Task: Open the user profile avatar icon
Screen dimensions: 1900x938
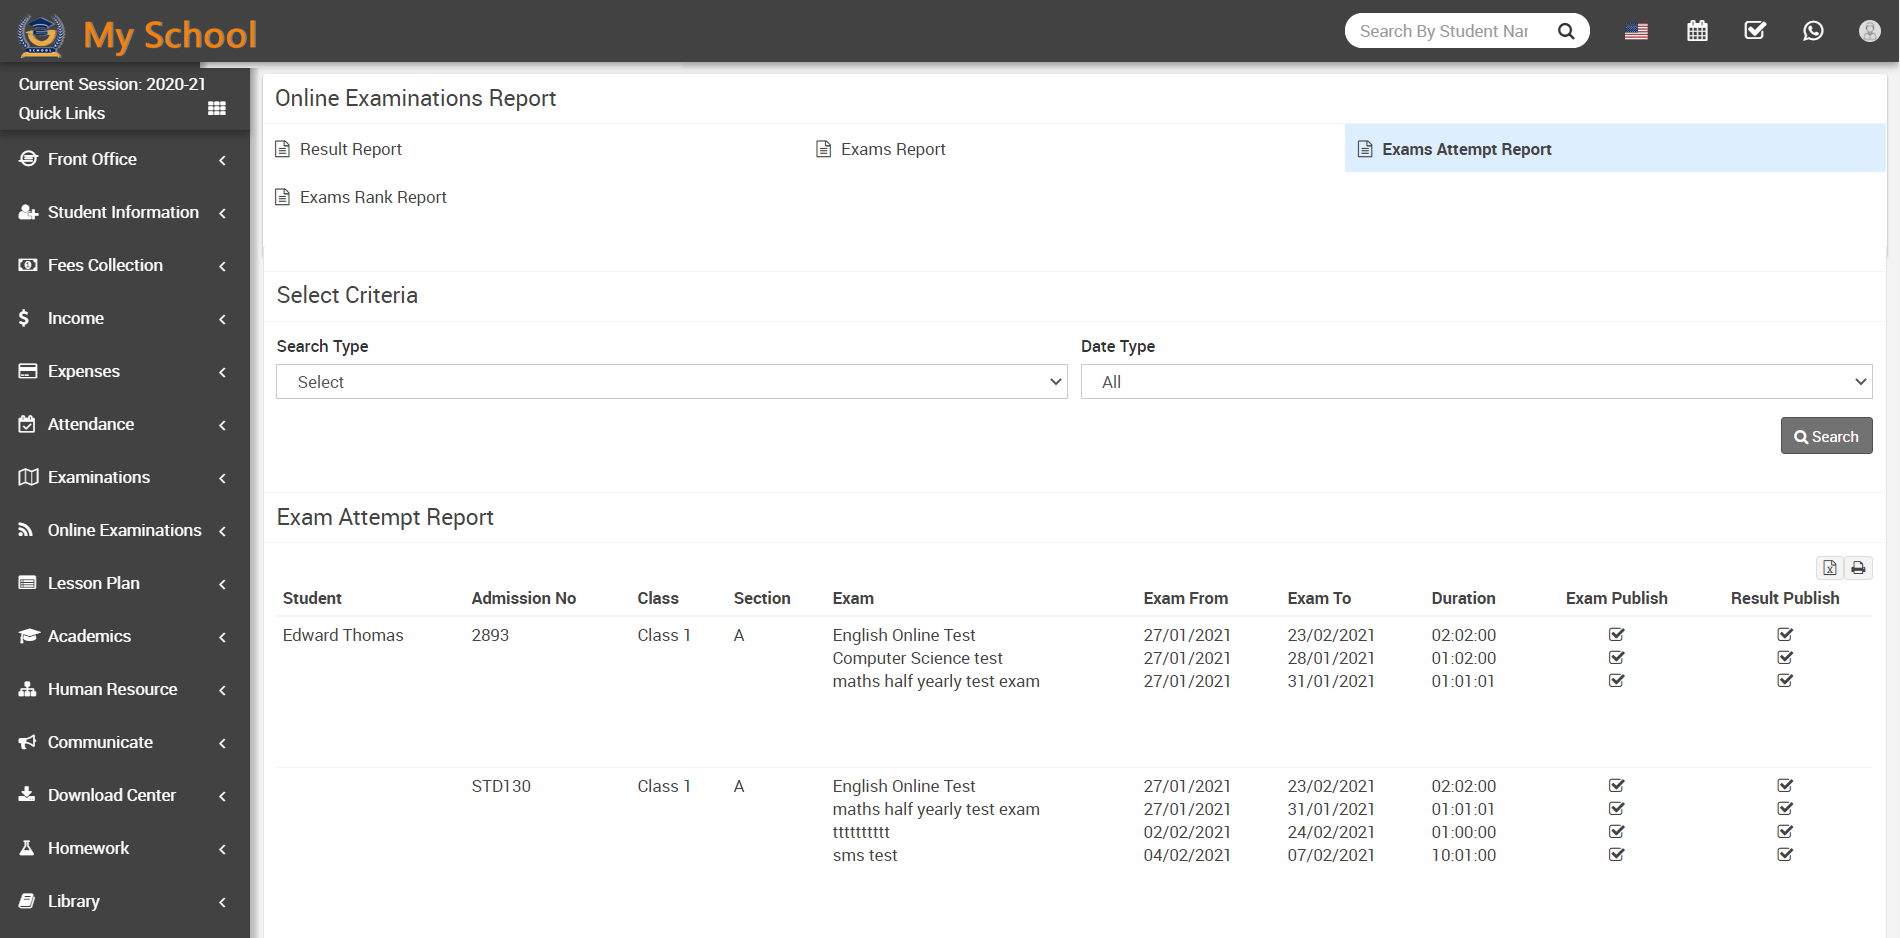Action: tap(1871, 31)
